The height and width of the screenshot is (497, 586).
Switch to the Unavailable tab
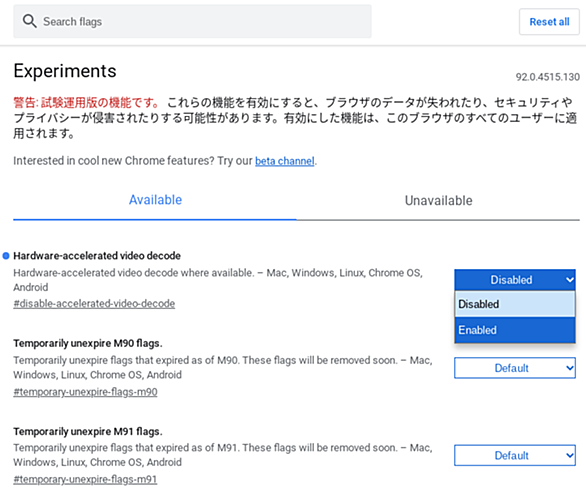click(438, 201)
